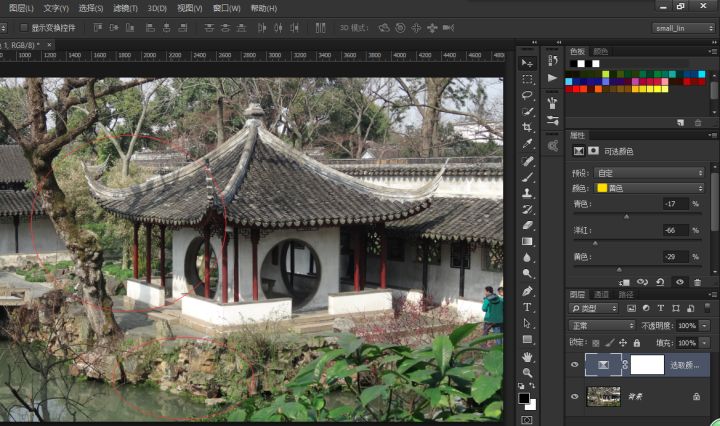Screen dimensions: 720x426
Task: Open the 颜色 colors dropdown showing 黄色
Action: point(649,188)
